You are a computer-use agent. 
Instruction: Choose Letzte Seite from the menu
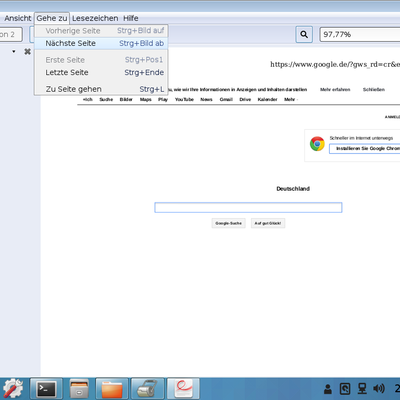pos(101,72)
